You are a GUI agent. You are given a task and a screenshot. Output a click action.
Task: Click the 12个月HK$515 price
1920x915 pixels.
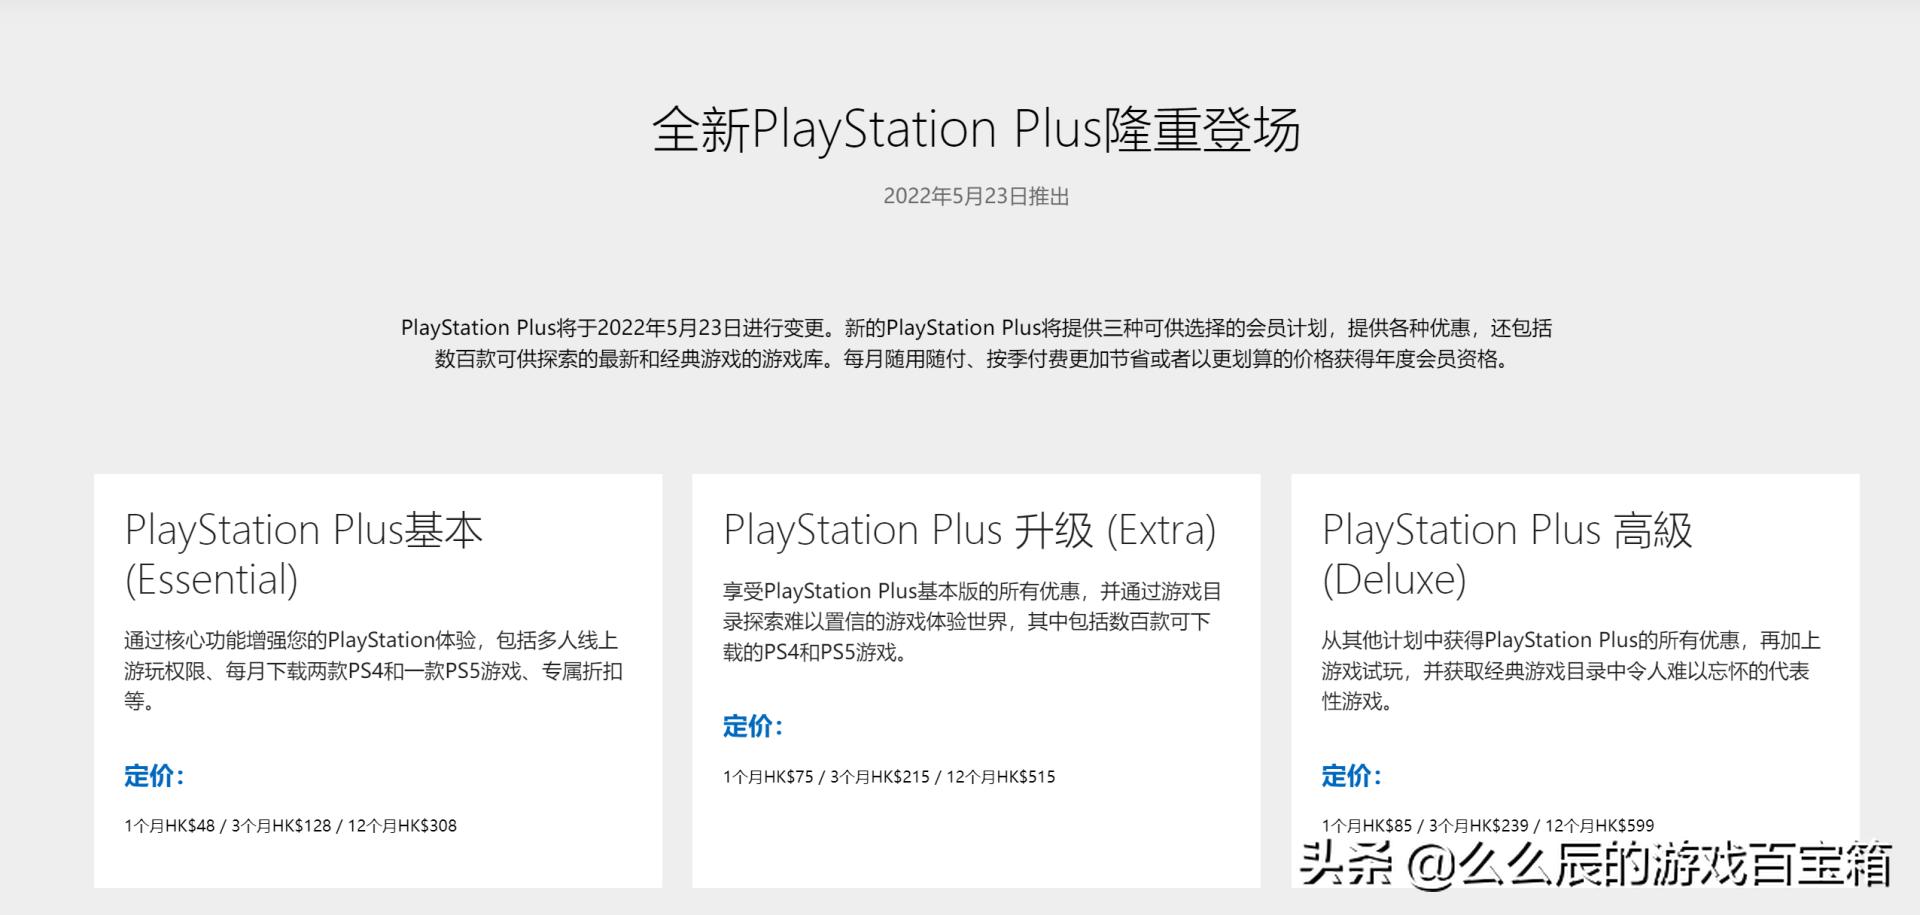click(x=1000, y=777)
